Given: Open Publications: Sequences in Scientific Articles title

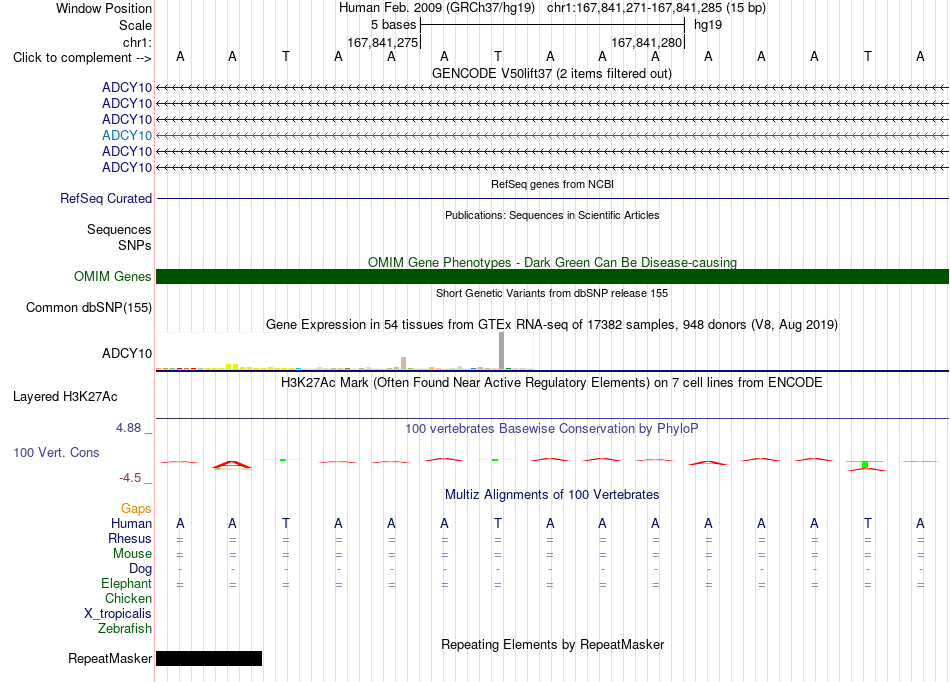Looking at the screenshot, I should (552, 215).
